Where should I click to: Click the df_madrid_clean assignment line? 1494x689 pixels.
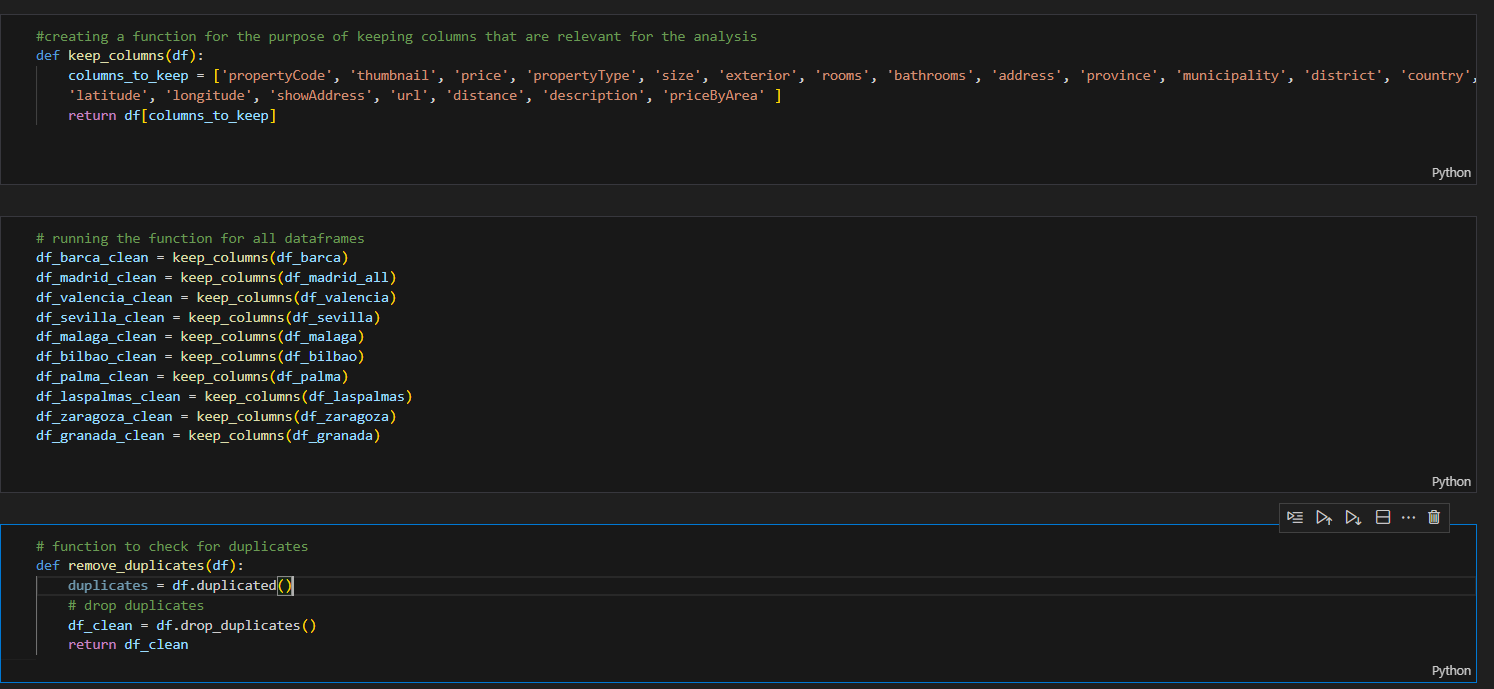tap(216, 278)
